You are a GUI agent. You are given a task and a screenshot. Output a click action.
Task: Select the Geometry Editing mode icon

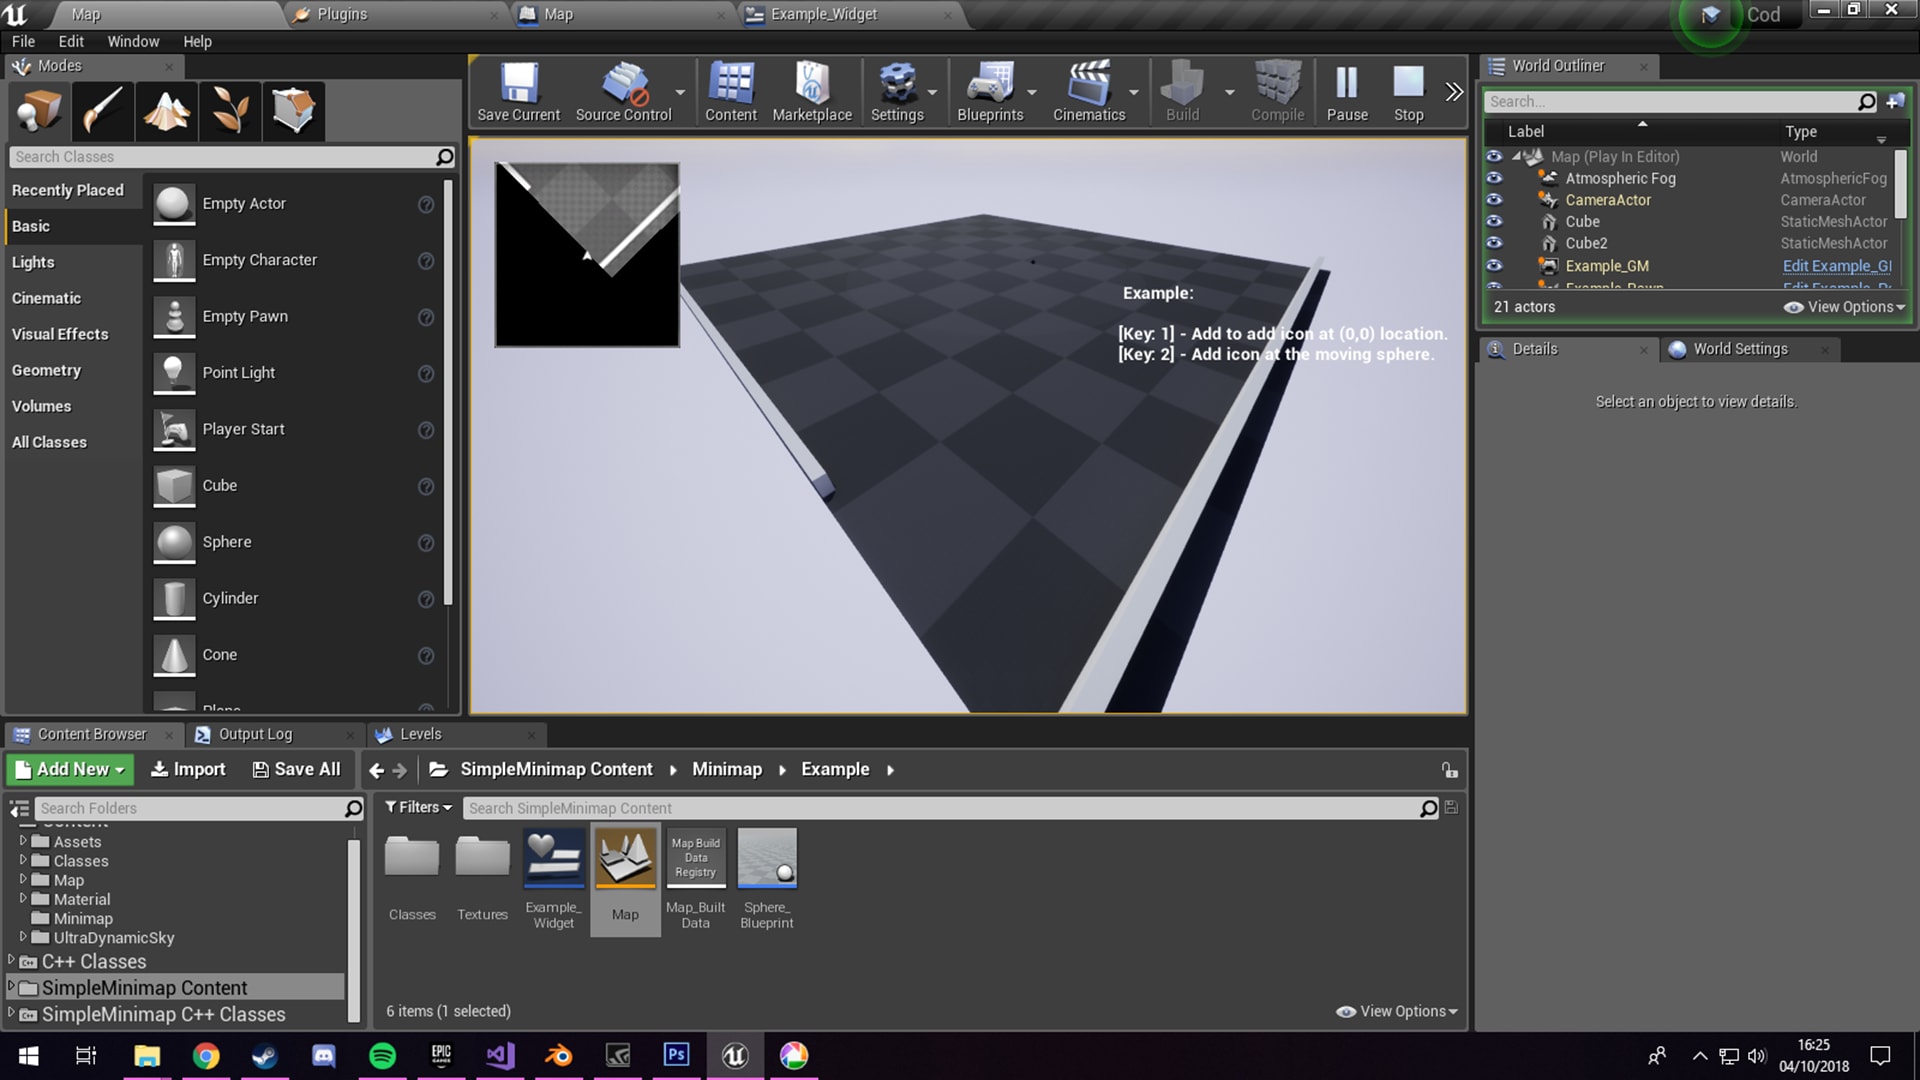pos(293,110)
